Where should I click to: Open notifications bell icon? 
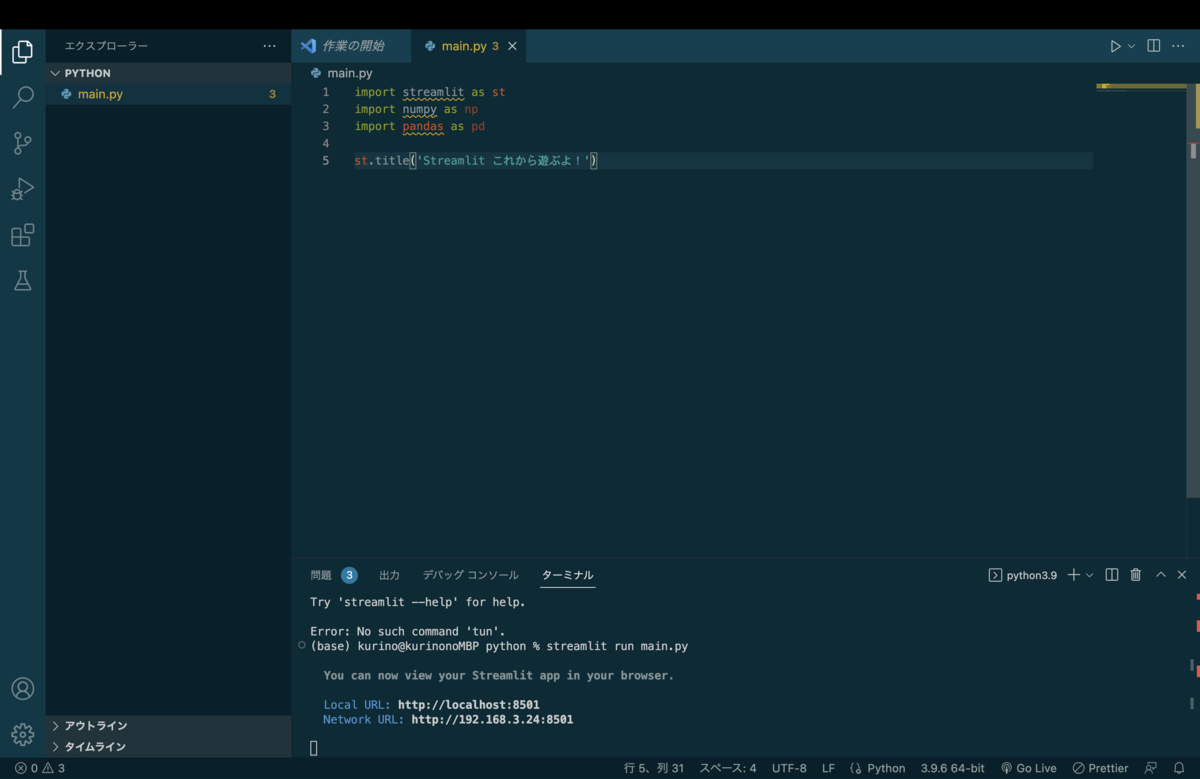1179,768
